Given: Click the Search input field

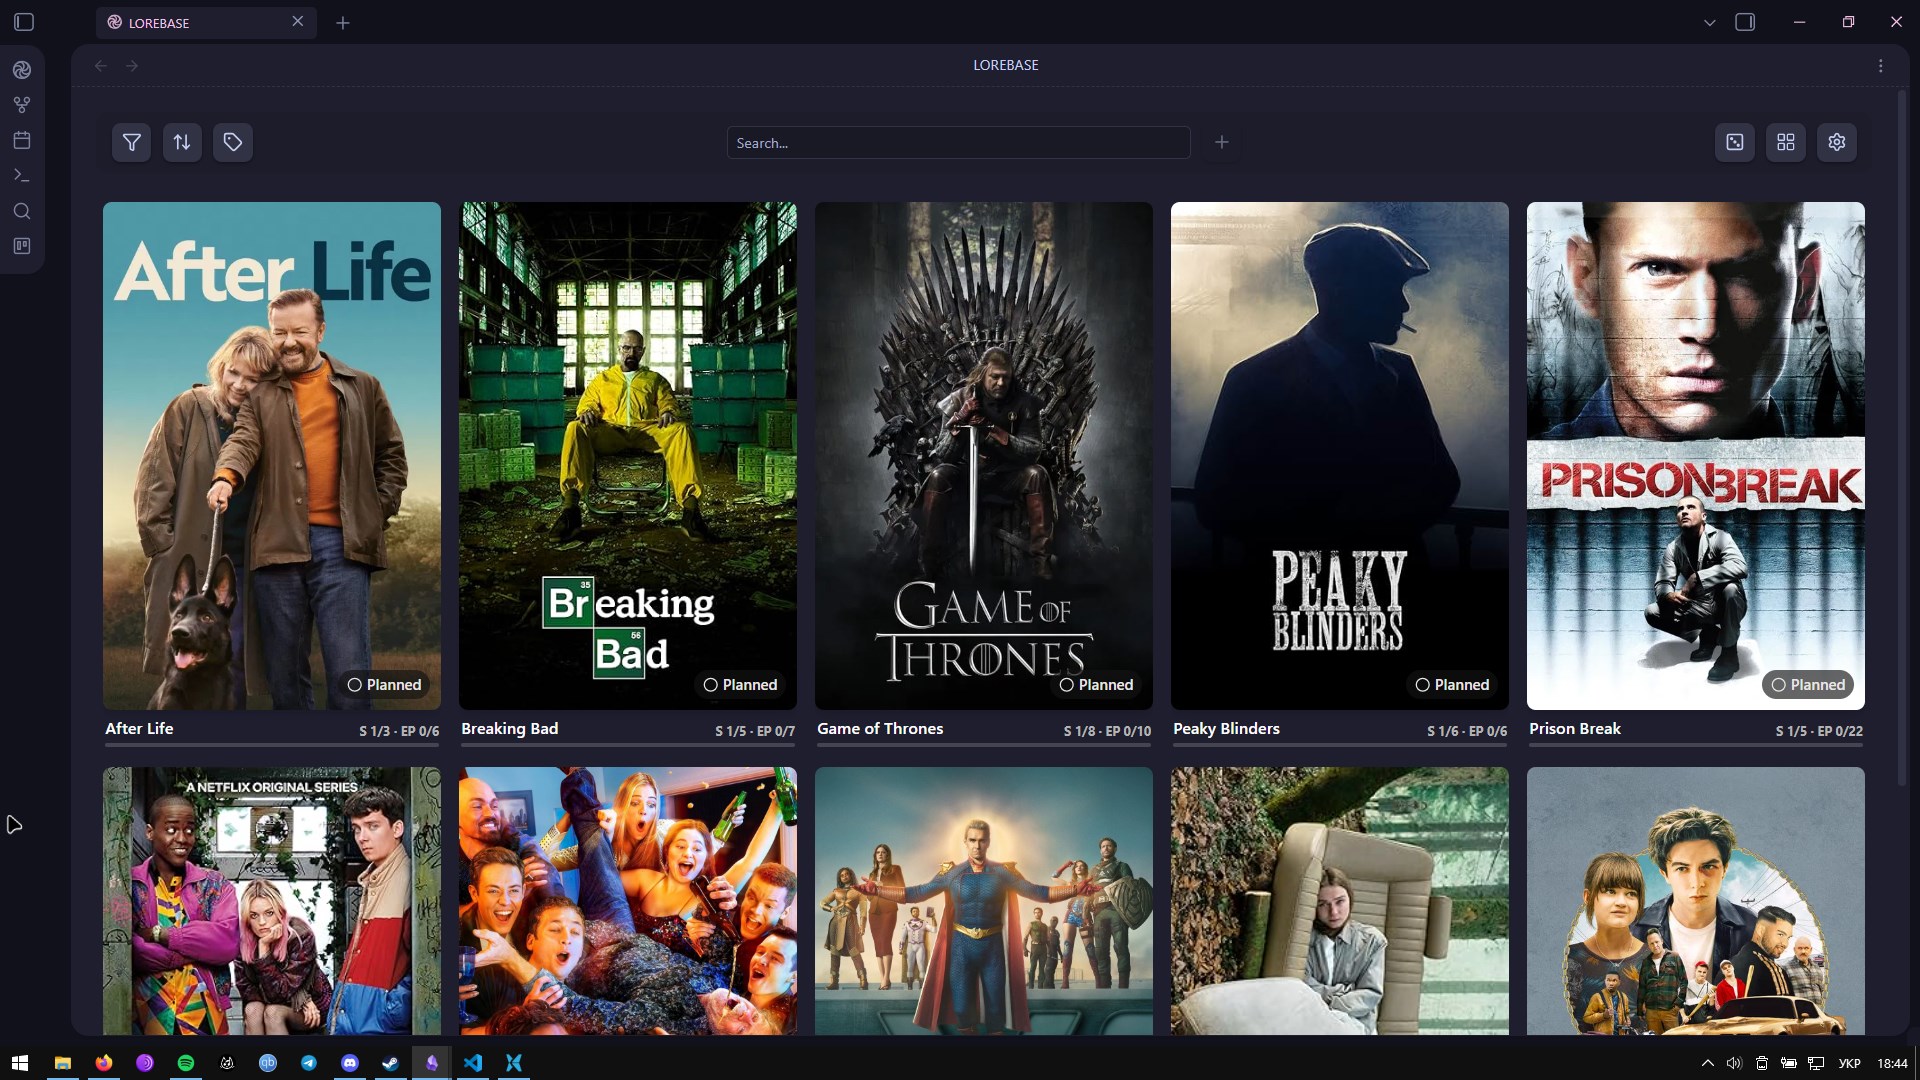Looking at the screenshot, I should (x=958, y=143).
